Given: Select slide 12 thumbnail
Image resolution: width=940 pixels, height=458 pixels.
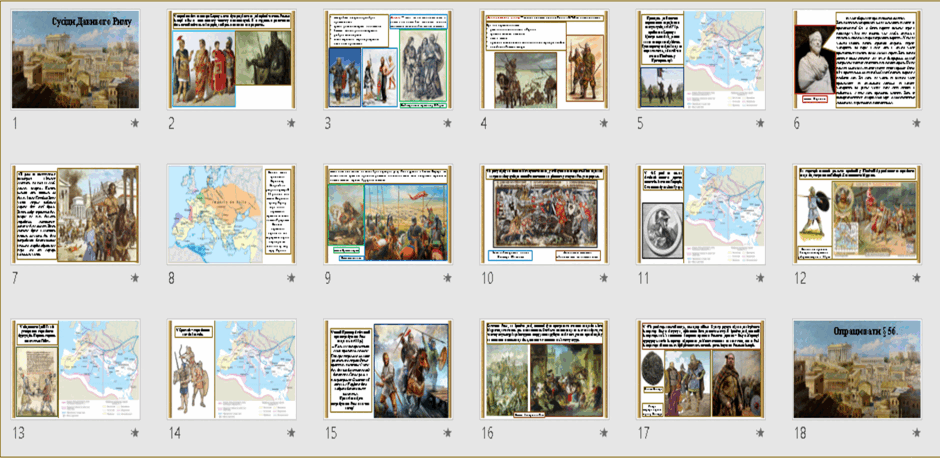Looking at the screenshot, I should point(857,214).
